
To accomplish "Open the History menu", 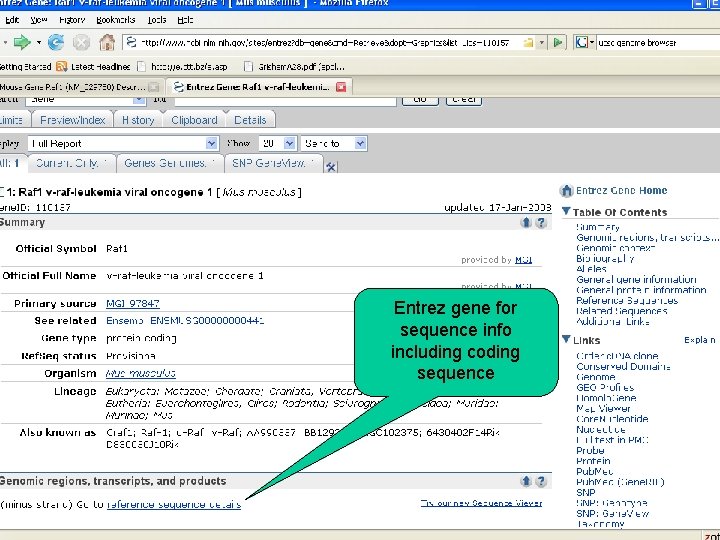I will coord(72,20).
